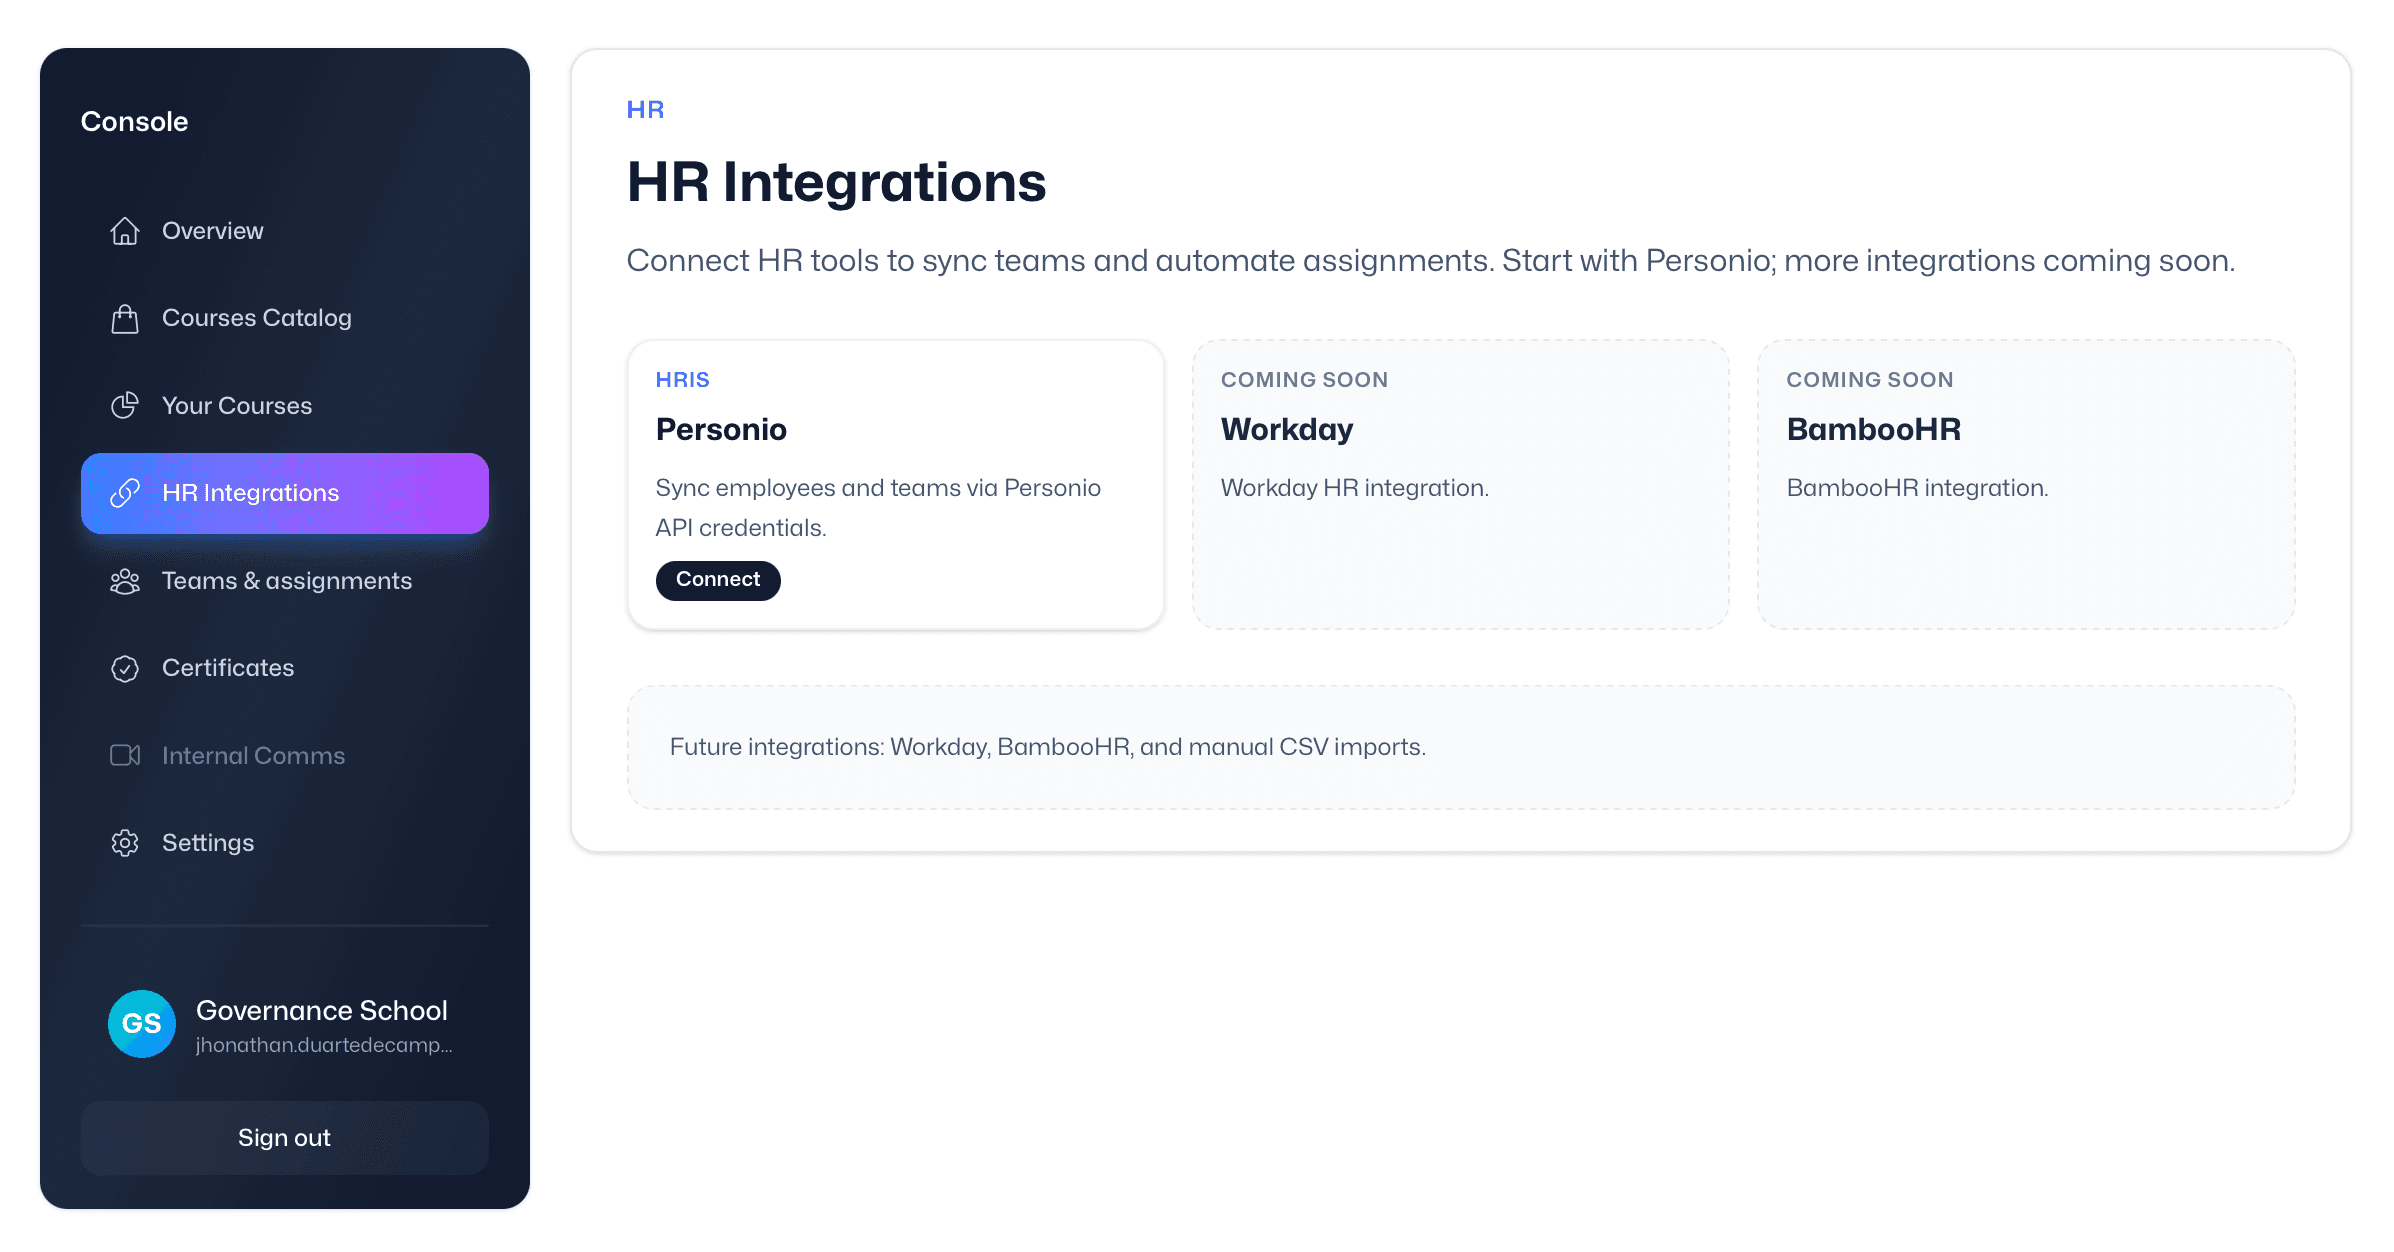Select the Teams & assignments people icon
This screenshot has width=2394, height=1252.
[124, 581]
